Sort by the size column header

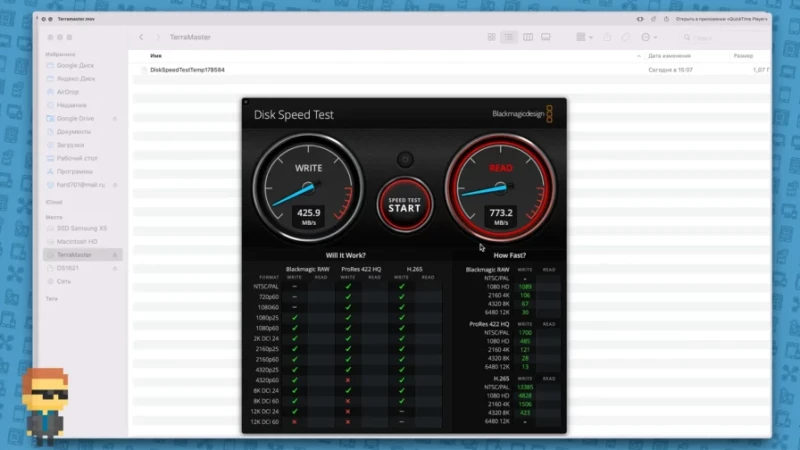[743, 56]
